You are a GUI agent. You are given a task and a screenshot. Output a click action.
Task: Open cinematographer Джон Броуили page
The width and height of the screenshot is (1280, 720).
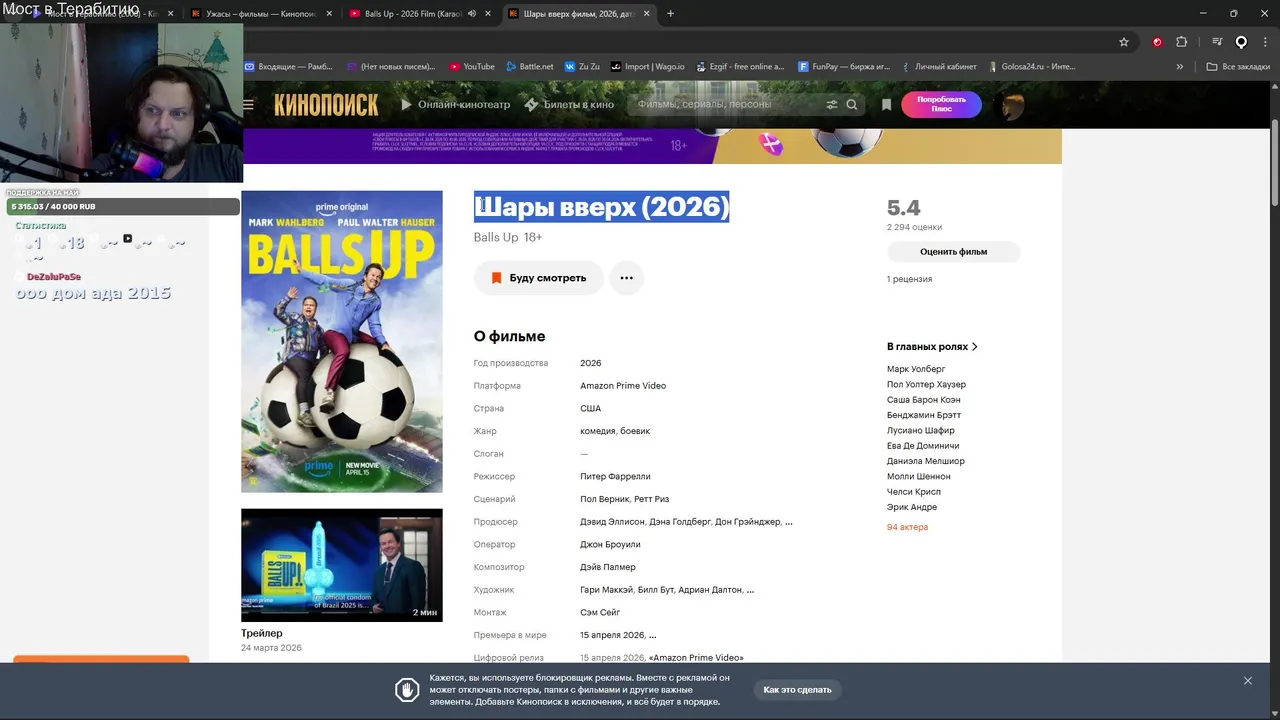(x=610, y=545)
